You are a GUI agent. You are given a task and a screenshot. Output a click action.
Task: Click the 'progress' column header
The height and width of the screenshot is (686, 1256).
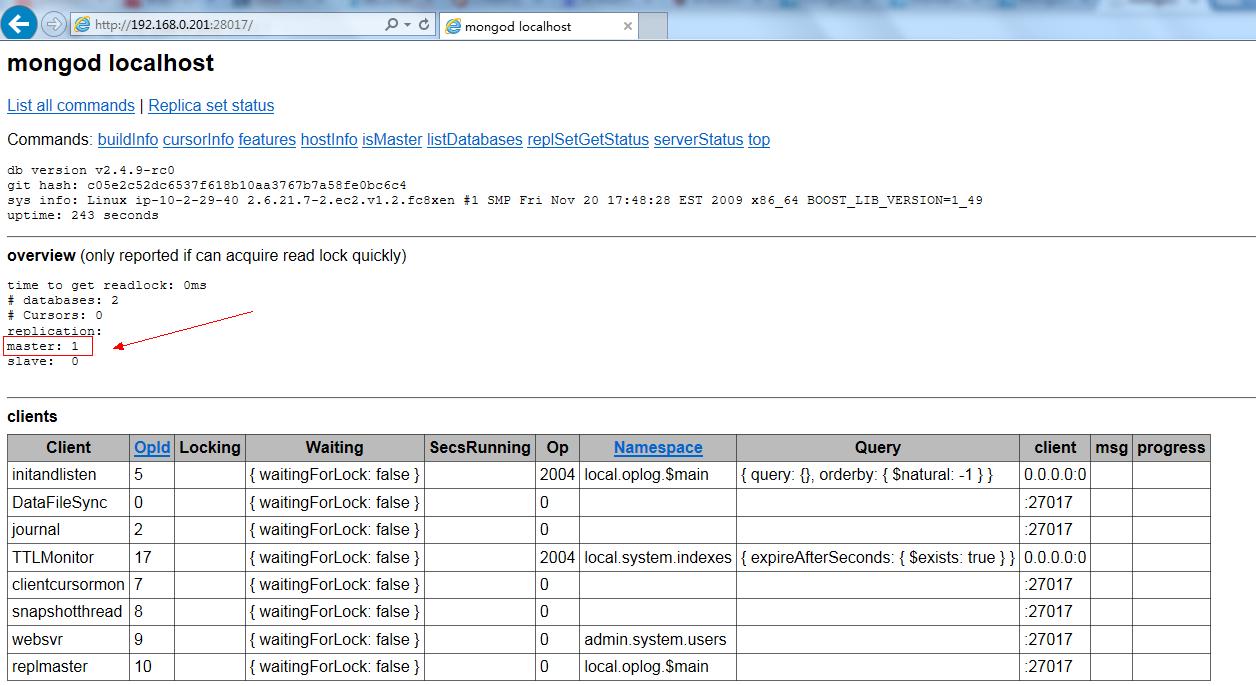pos(1171,447)
